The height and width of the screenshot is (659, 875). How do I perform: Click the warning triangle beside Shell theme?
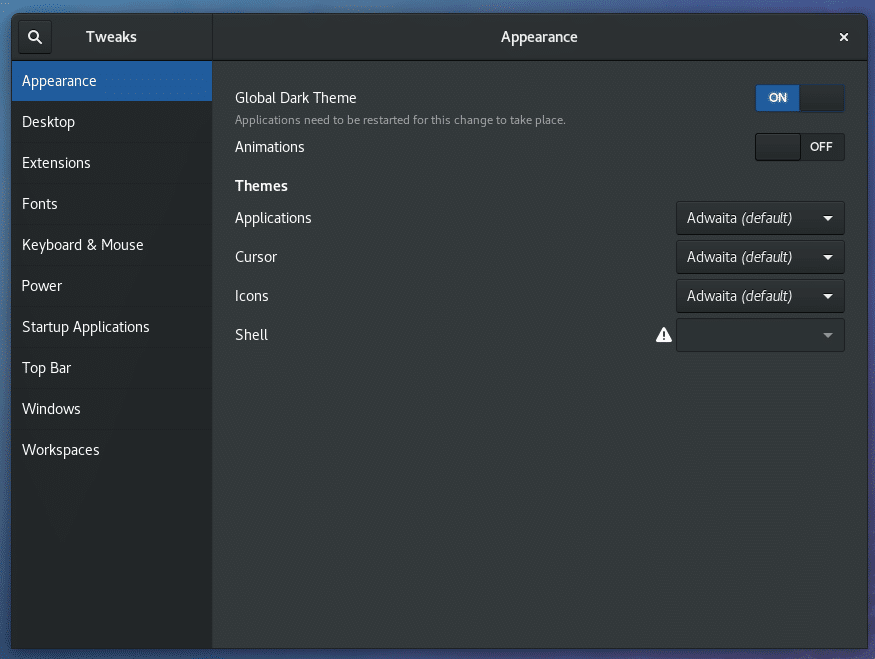click(664, 335)
